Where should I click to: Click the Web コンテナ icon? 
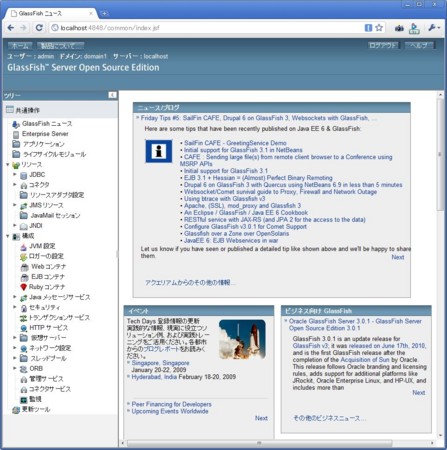click(x=24, y=267)
